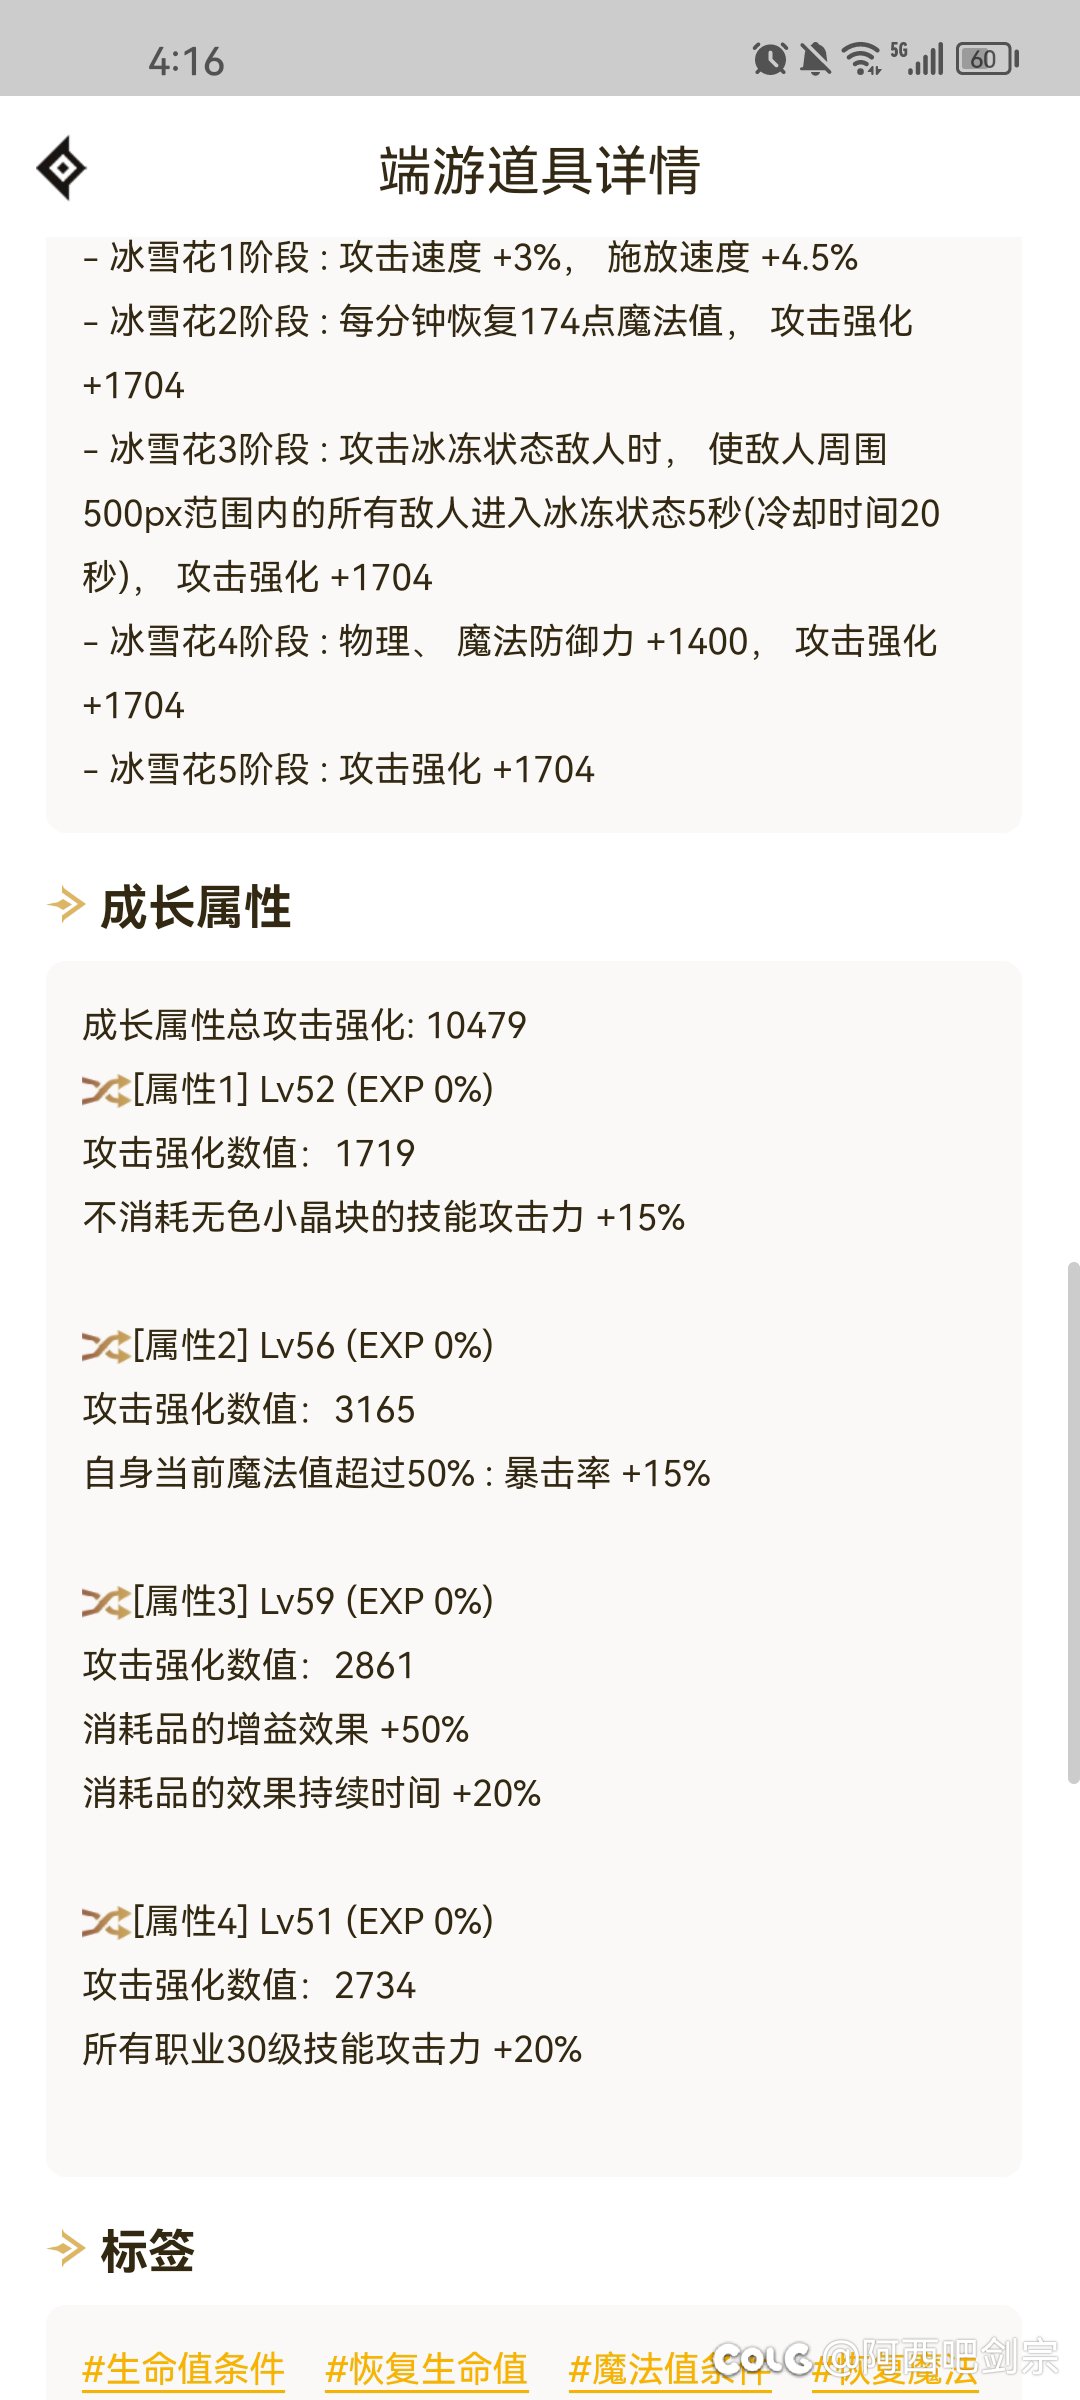The image size is (1080, 2400).
Task: Select the 端游道具详情 title tab
Action: 540,168
